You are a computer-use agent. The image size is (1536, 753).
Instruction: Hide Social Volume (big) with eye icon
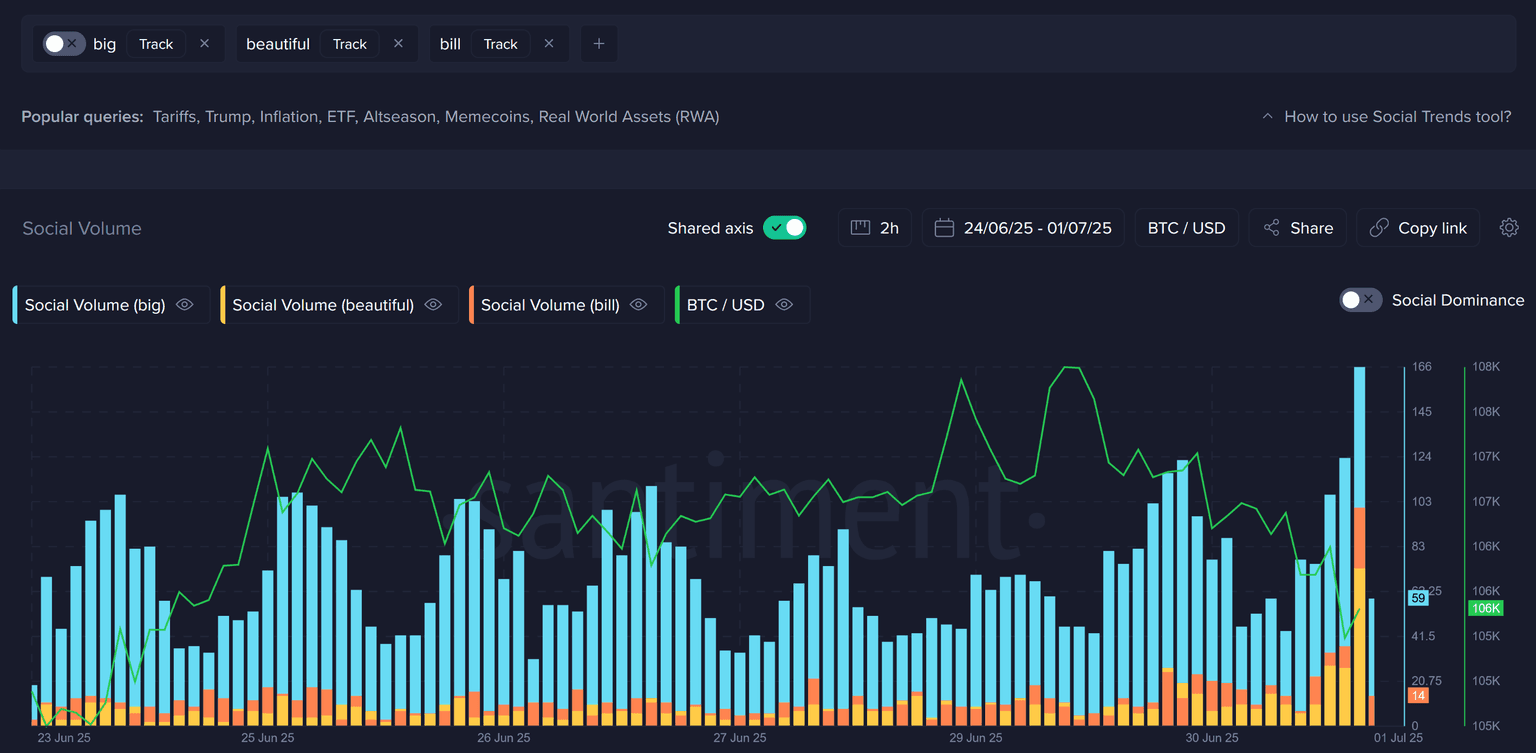point(185,305)
